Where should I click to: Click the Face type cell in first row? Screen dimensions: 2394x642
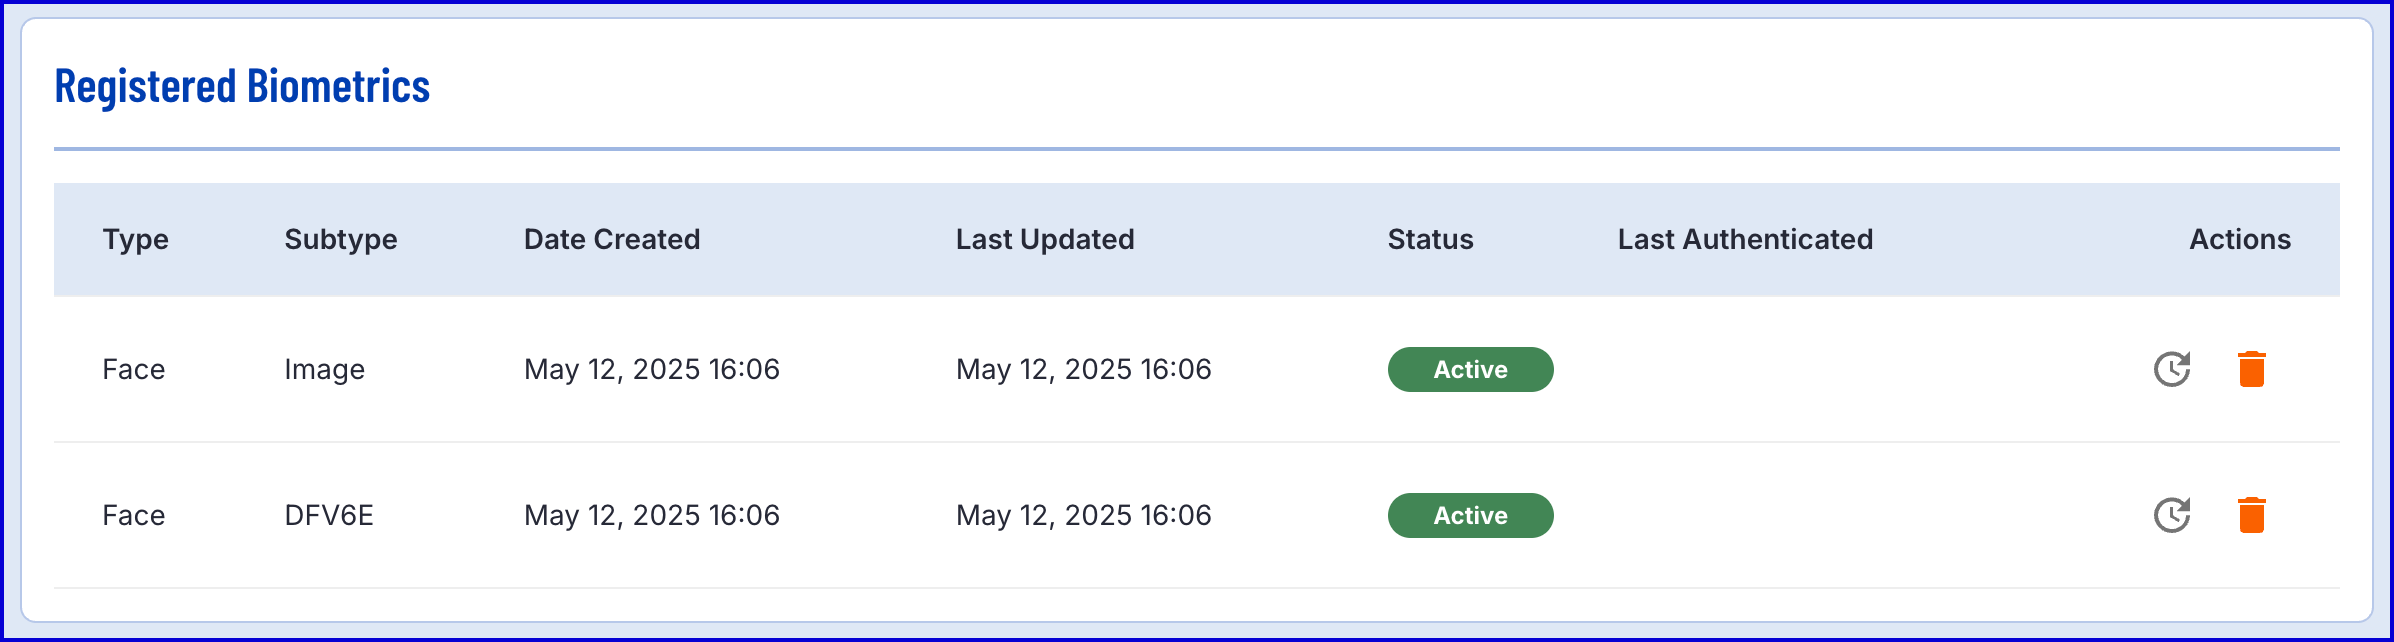(x=133, y=369)
